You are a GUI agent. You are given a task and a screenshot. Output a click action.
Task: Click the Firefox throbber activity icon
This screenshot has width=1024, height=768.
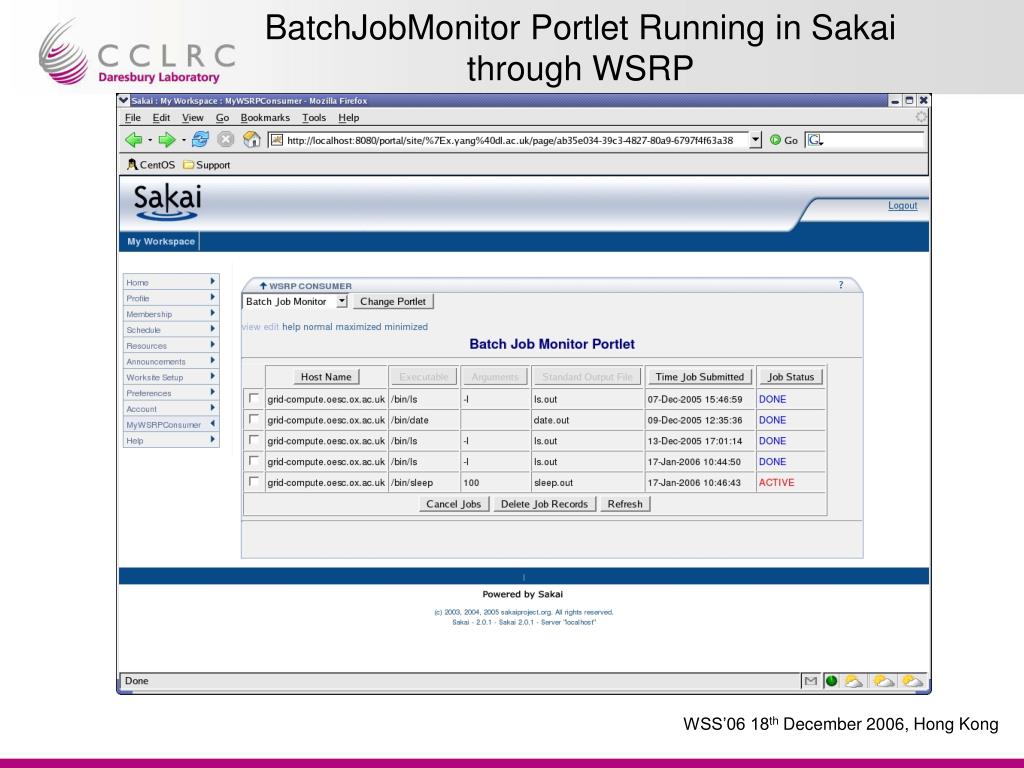point(921,117)
